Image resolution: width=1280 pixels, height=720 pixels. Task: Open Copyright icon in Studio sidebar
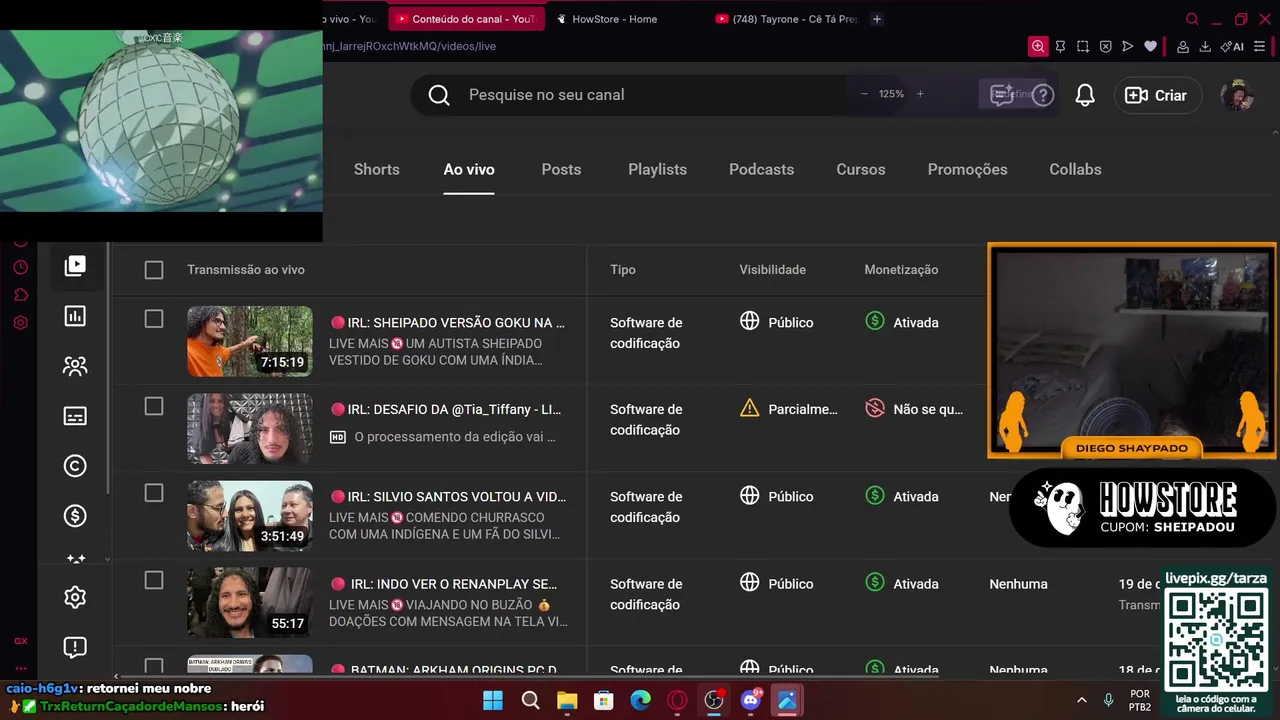[75, 466]
